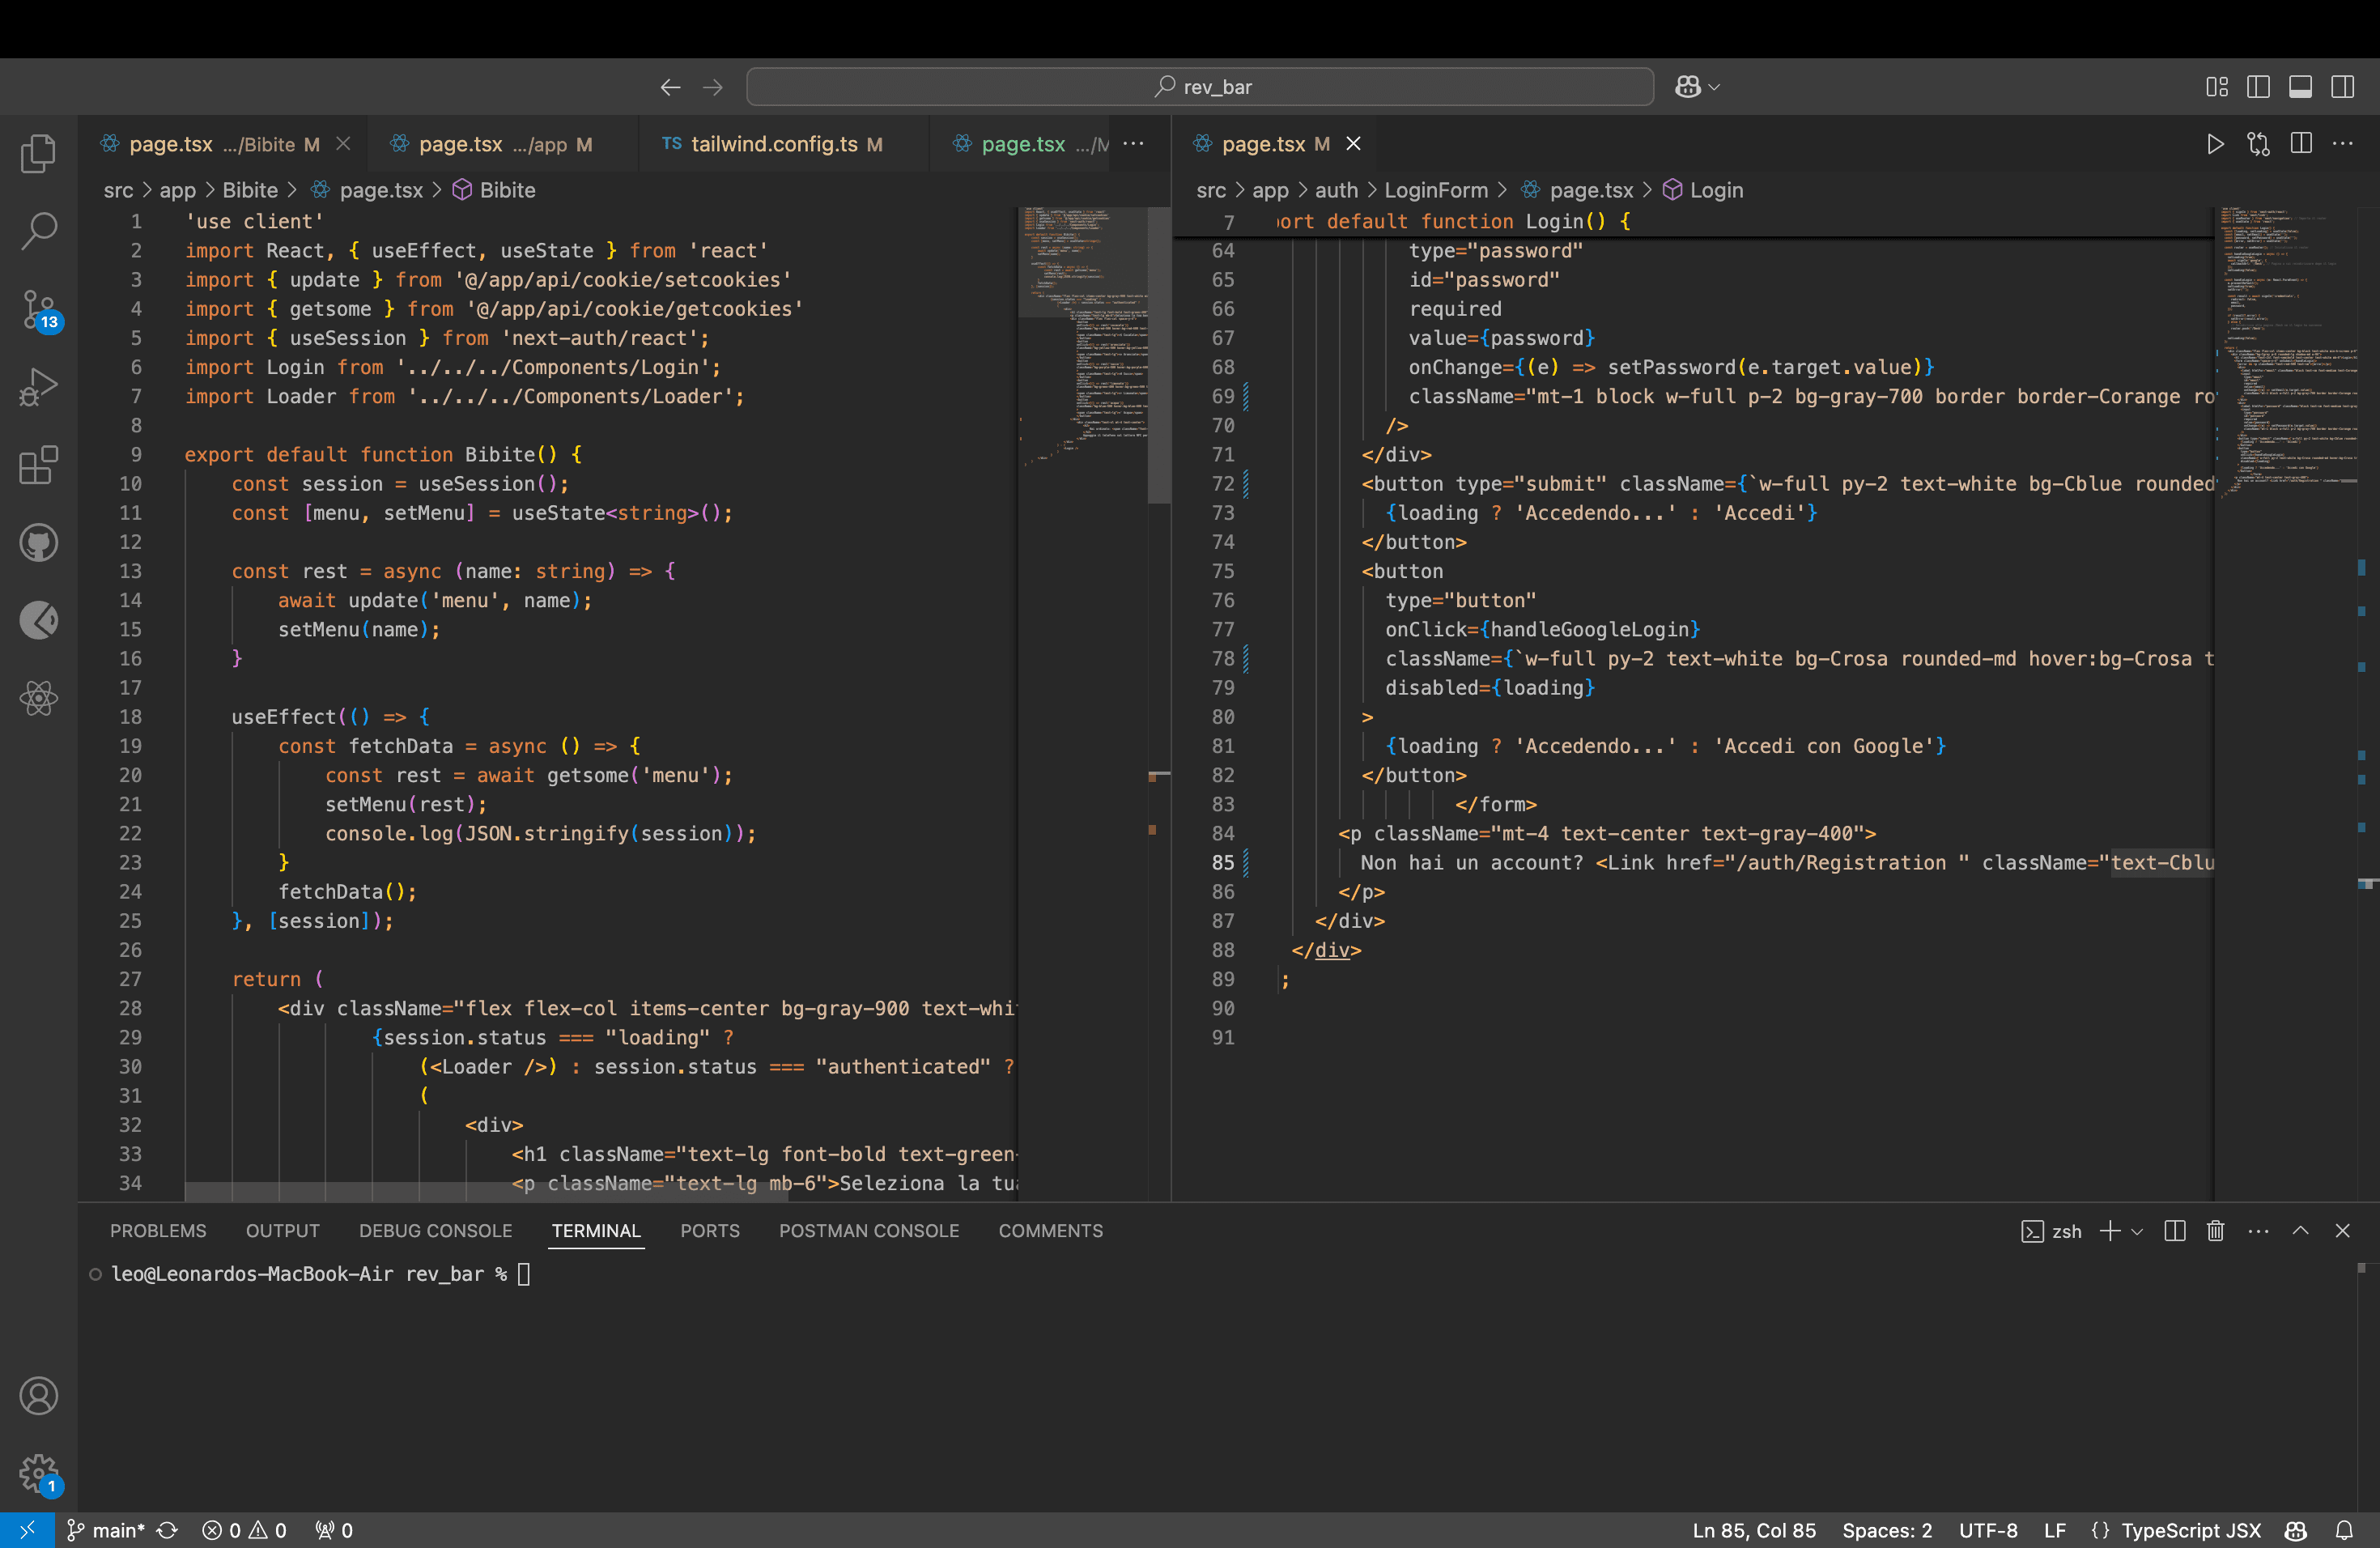The width and height of the screenshot is (2380, 1548).
Task: Open the new terminal launch profile dropdown
Action: 2137,1231
